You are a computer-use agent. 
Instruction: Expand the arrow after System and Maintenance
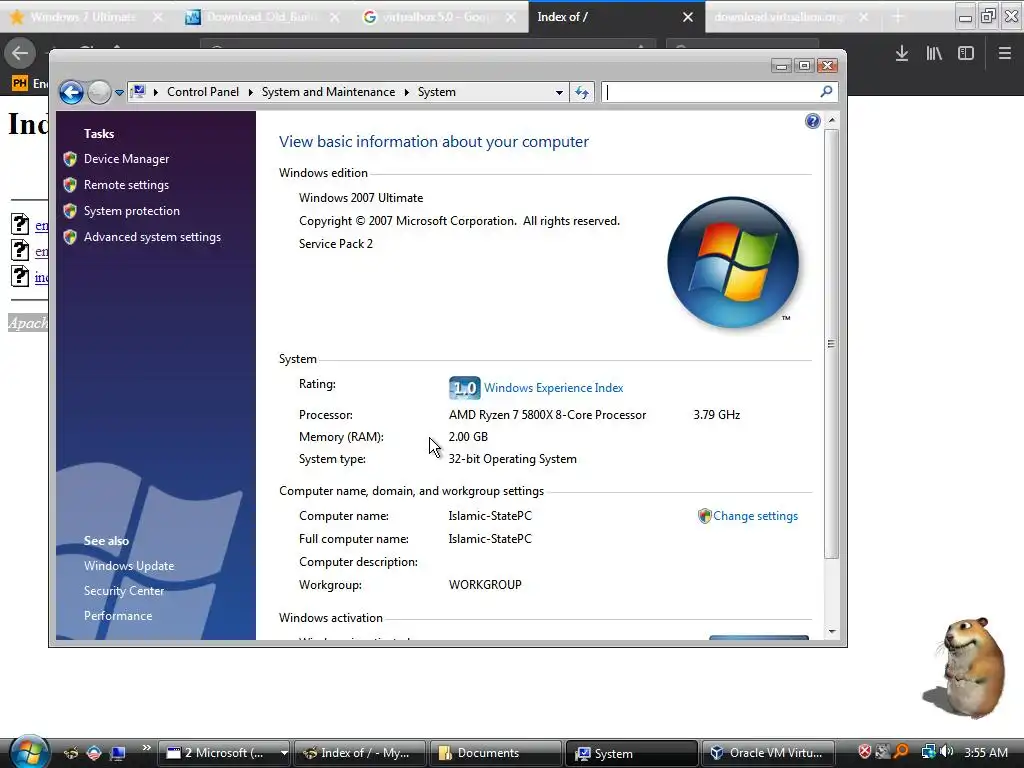tap(406, 92)
